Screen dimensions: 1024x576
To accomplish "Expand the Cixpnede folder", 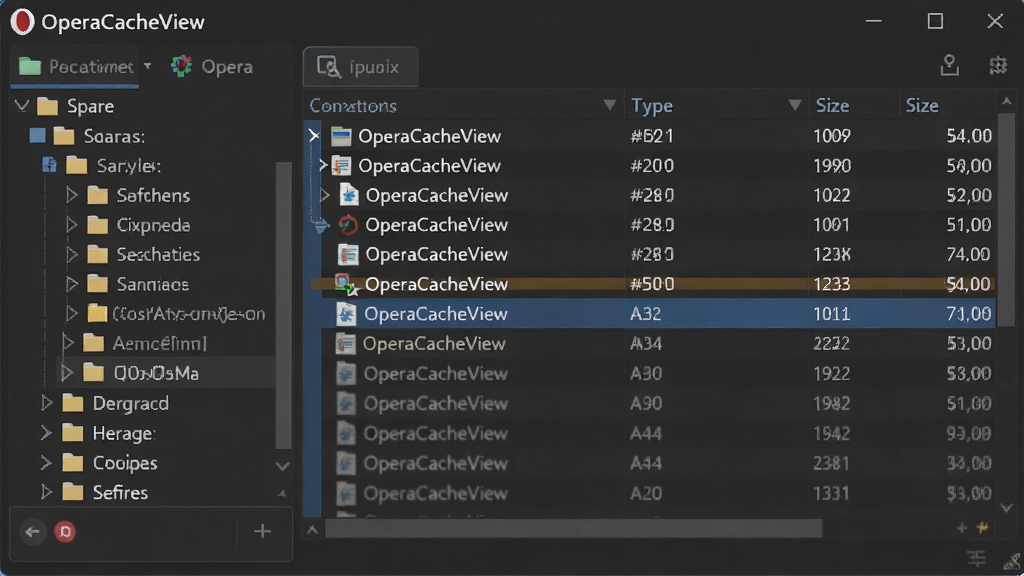I will (71, 225).
